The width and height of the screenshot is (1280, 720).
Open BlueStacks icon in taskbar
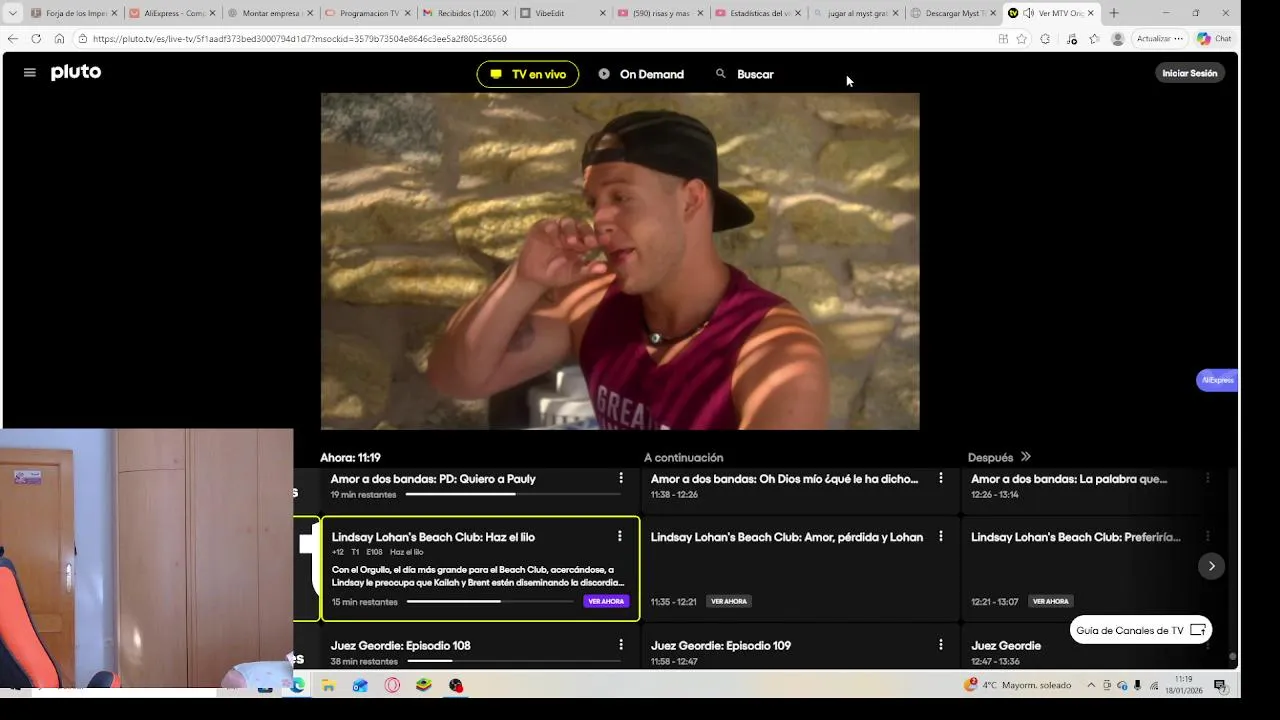(424, 685)
